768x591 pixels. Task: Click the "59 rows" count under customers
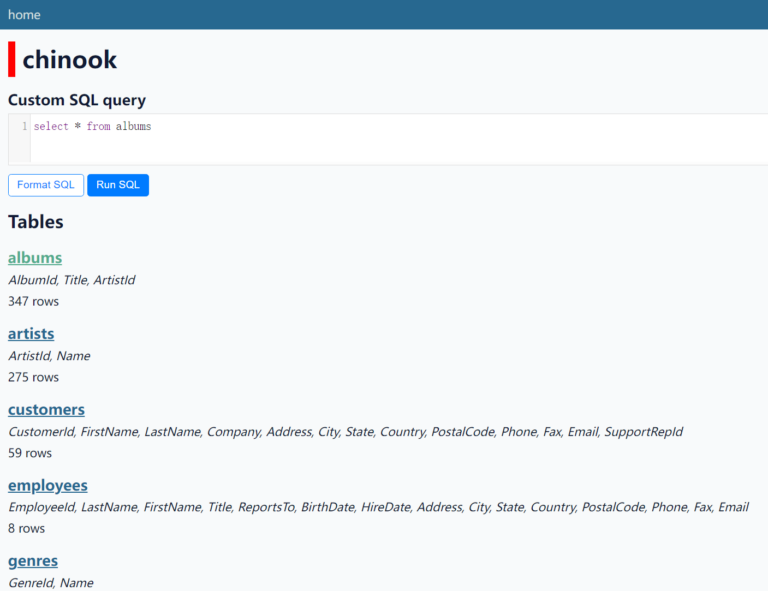point(30,453)
